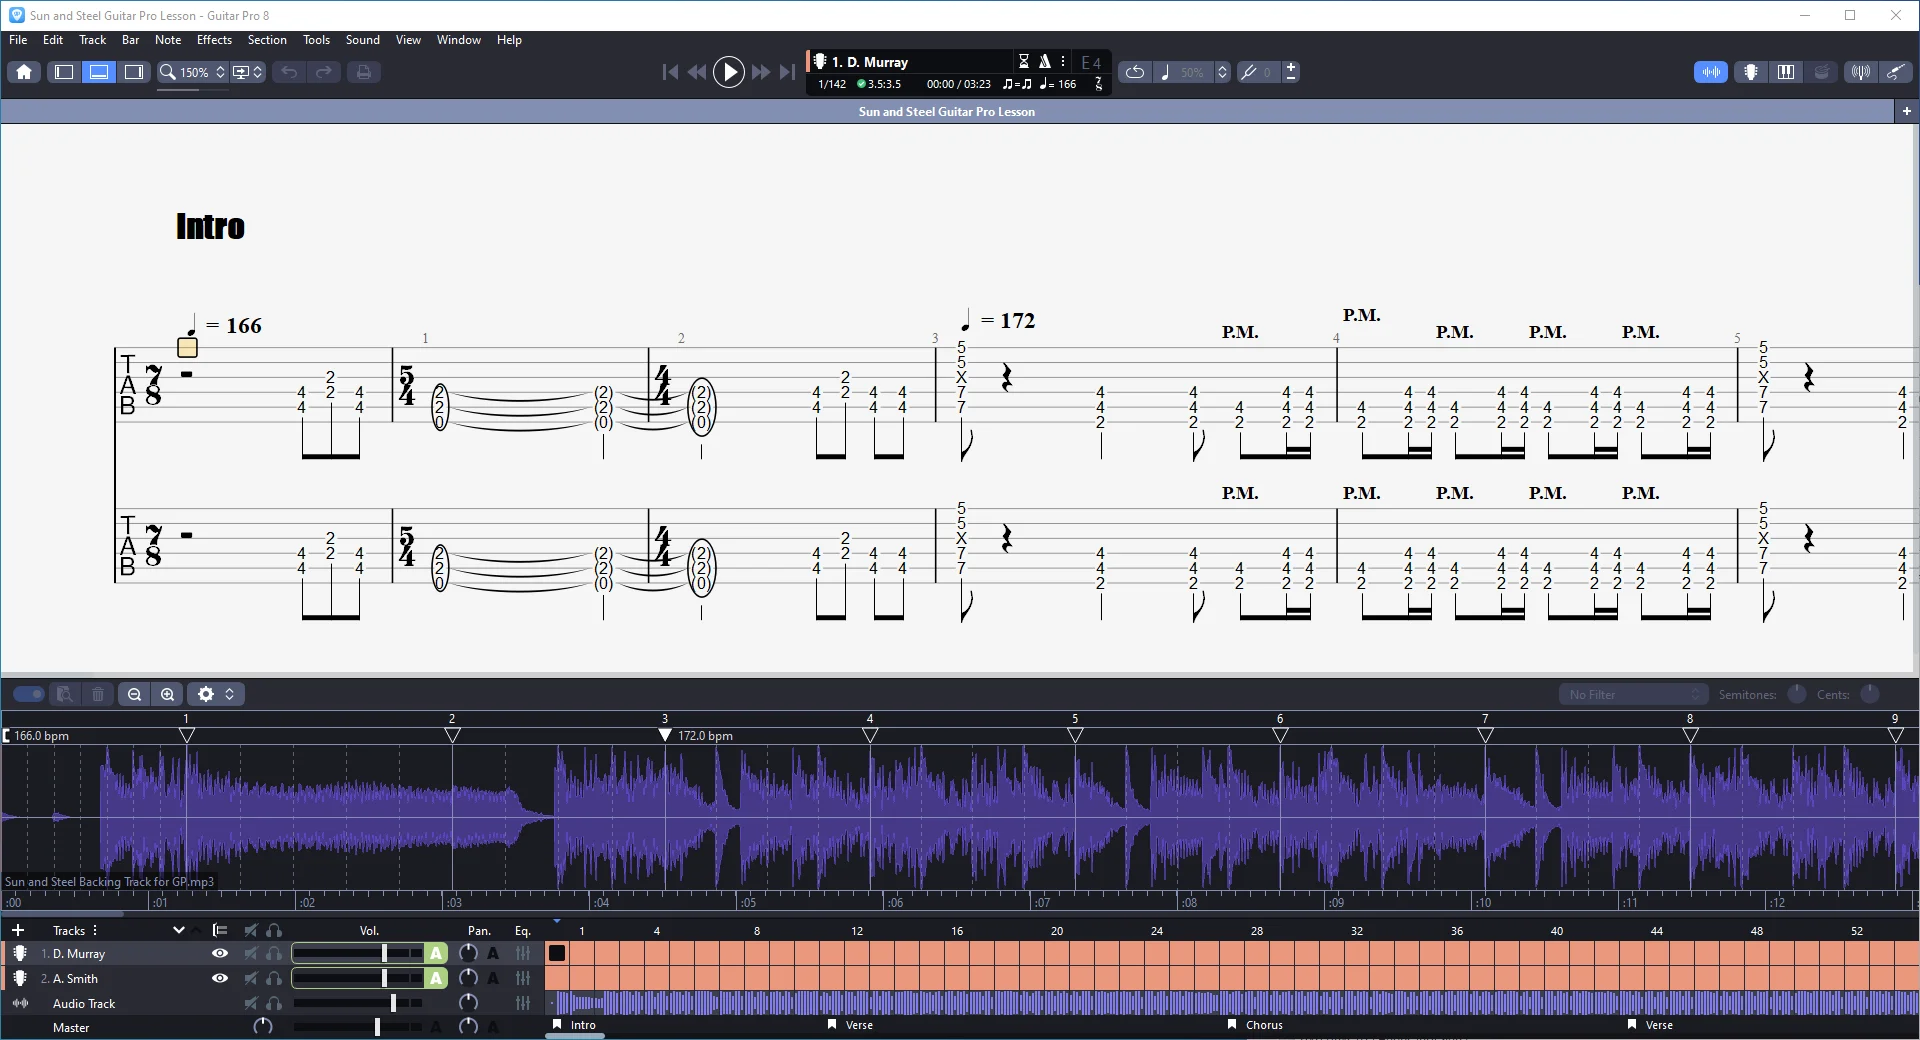The image size is (1920, 1040).
Task: Click the undo arrow
Action: tap(289, 72)
